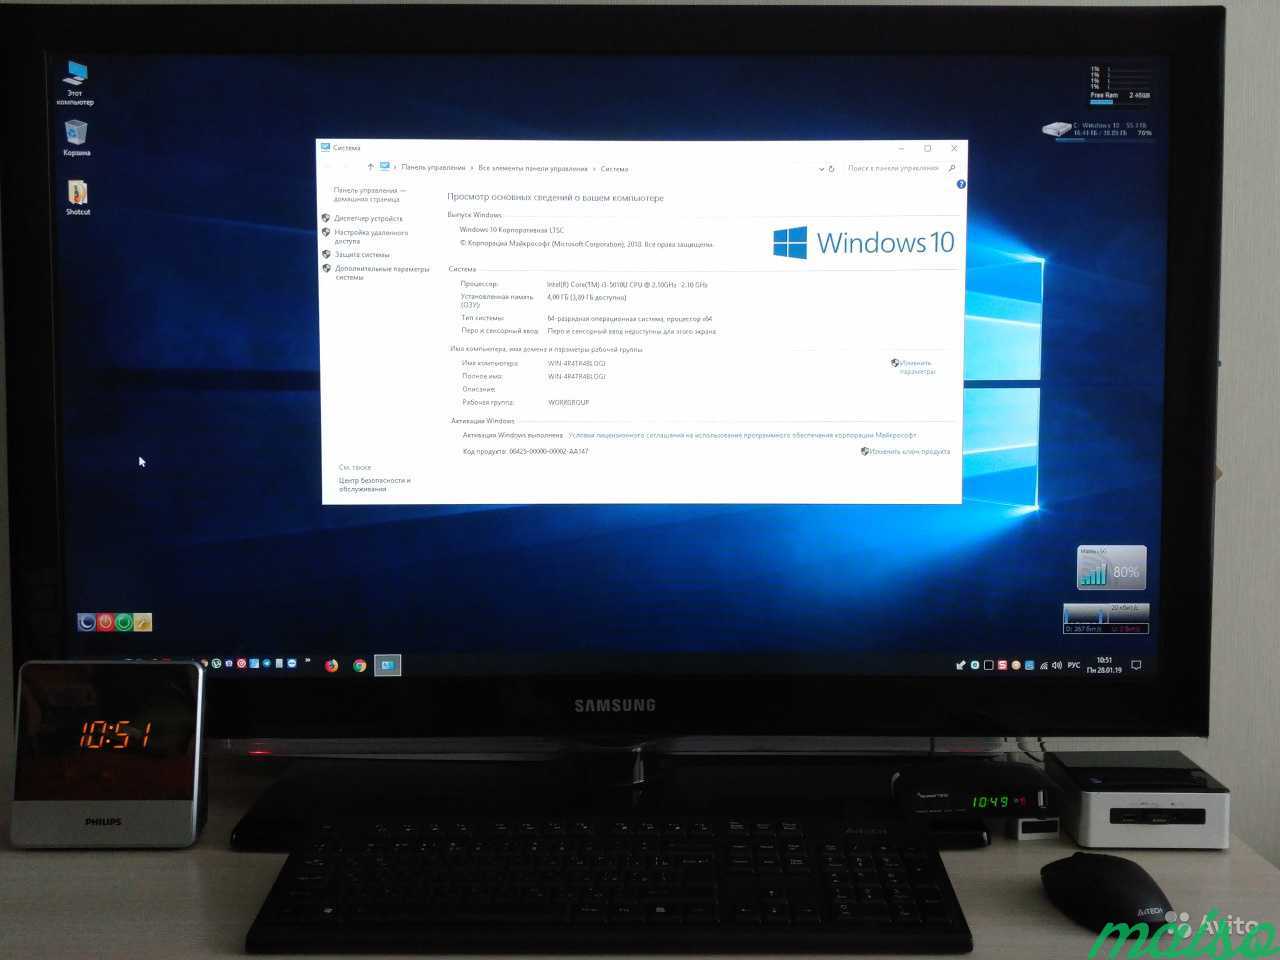
Task: Select the product code '00425-00000-00002-AA147'
Action: click(x=549, y=452)
